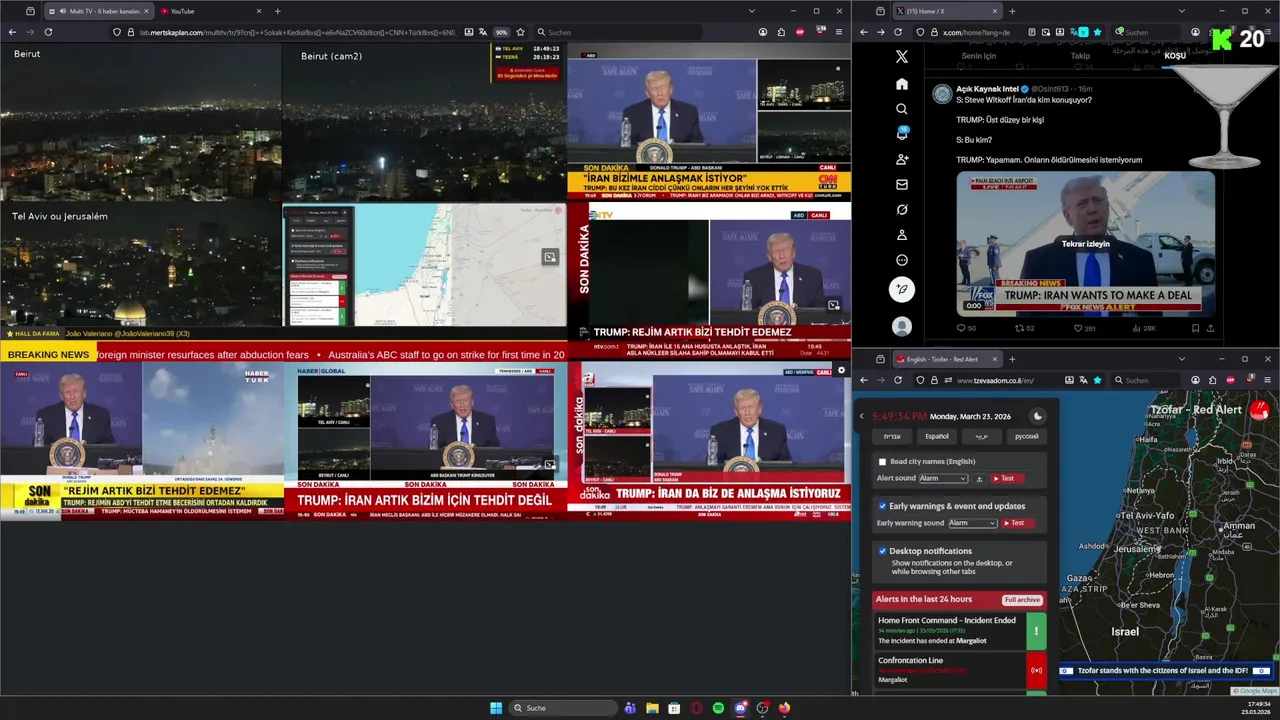Toggle Desktop notifications checkbox
Screen dimensions: 1280x720
pyautogui.click(x=882, y=551)
